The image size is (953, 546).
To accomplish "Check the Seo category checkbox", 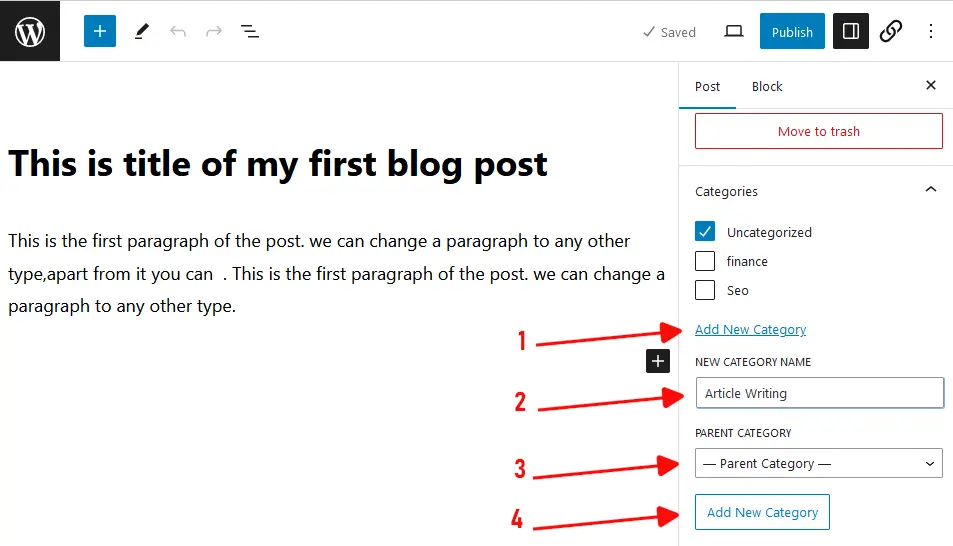I will pos(705,290).
